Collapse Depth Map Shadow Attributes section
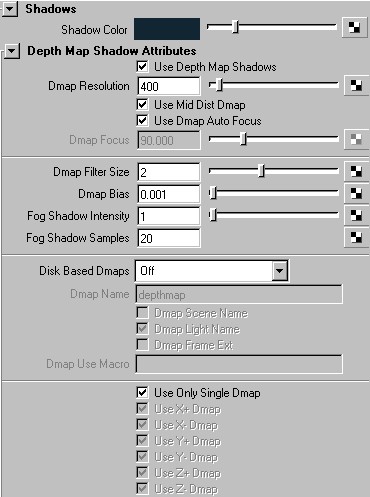Screen dimensions: 370x497 click(12, 51)
